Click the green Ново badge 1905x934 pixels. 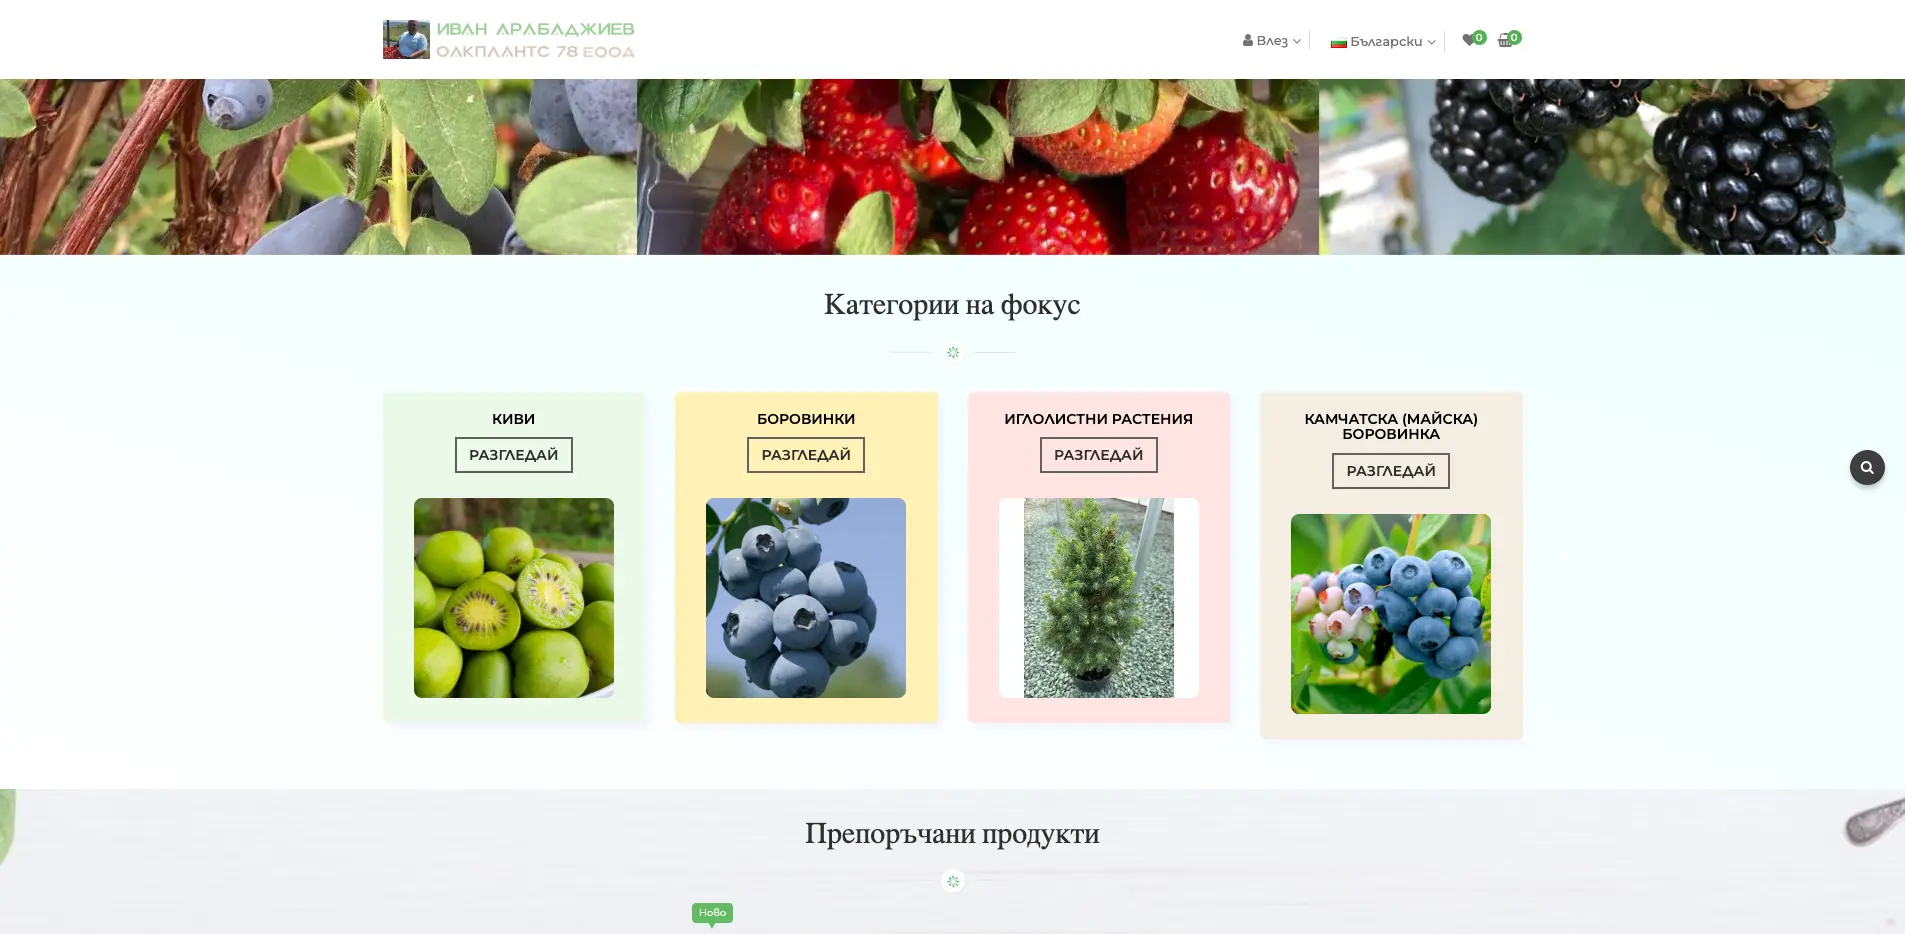point(712,912)
